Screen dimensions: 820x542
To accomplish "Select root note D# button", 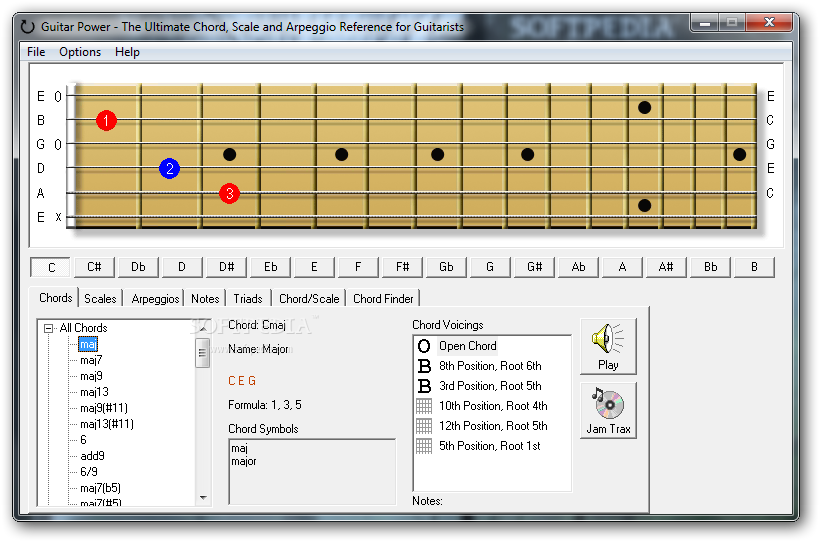I will click(x=226, y=267).
